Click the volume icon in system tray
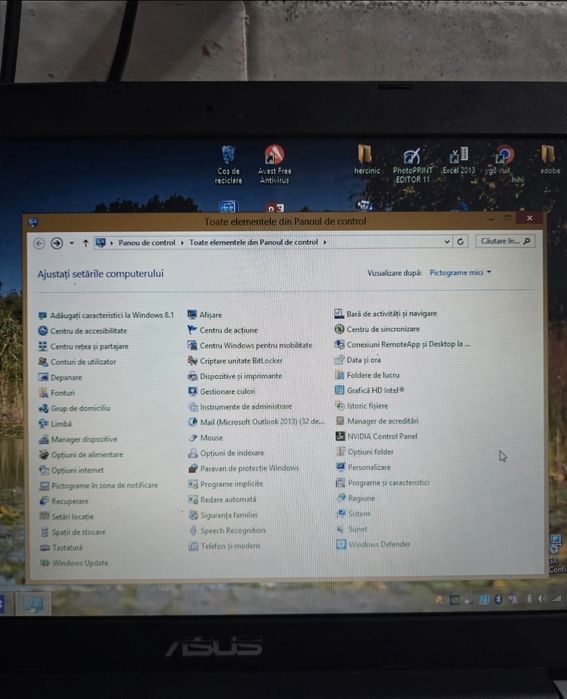567x699 pixels. coord(541,599)
